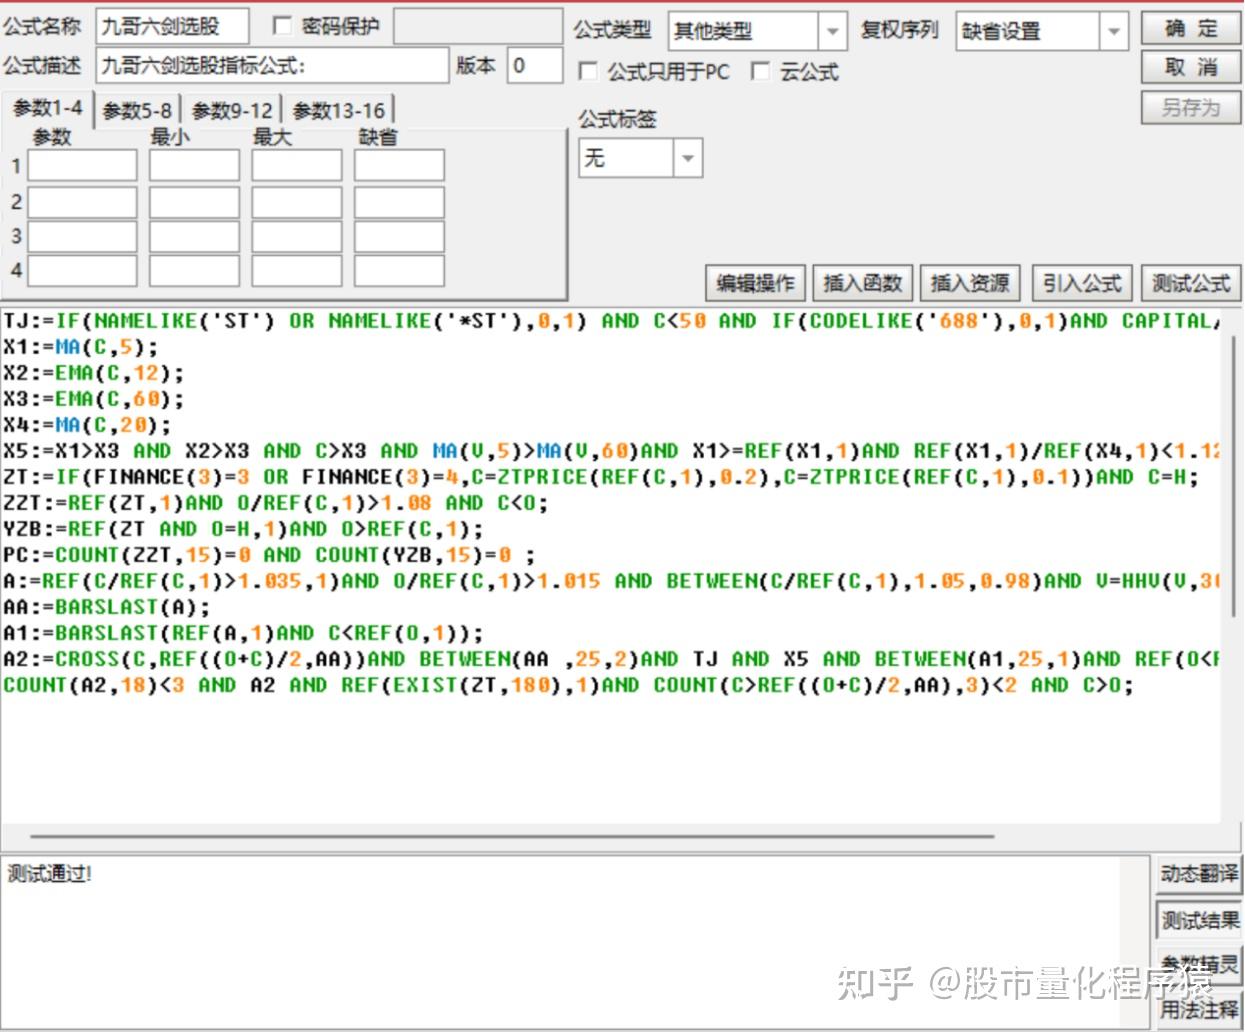Click parameter row 2 name field
The width and height of the screenshot is (1245, 1033).
[x=82, y=201]
